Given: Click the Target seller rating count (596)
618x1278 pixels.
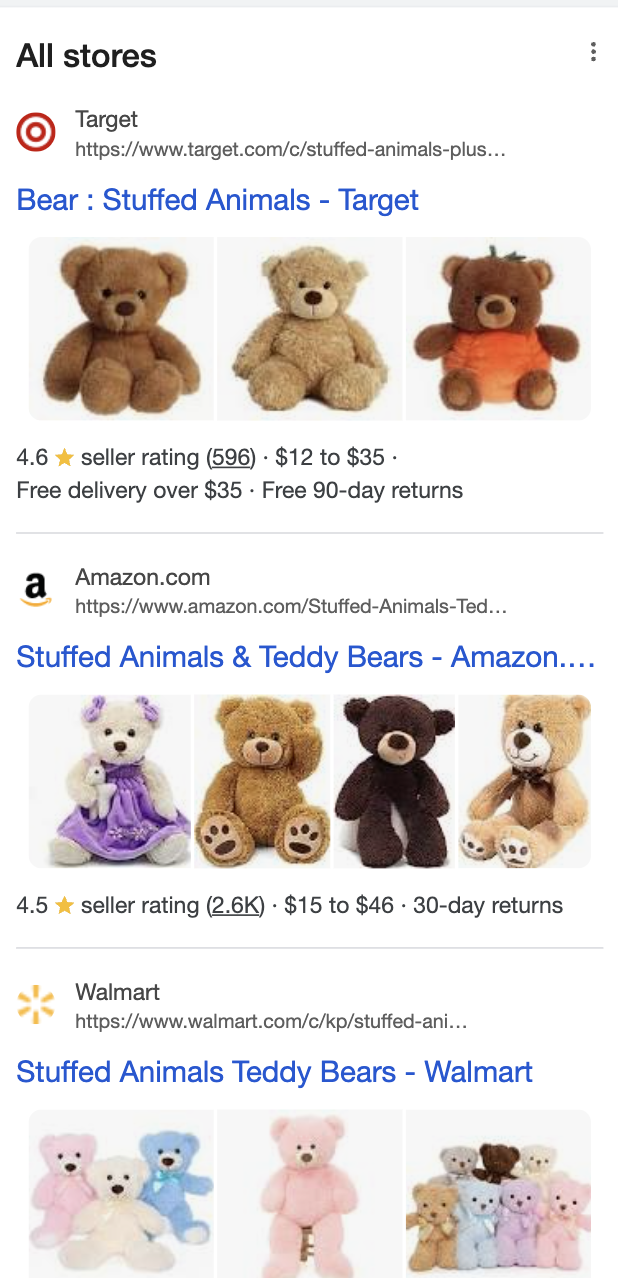Looking at the screenshot, I should pos(231,458).
